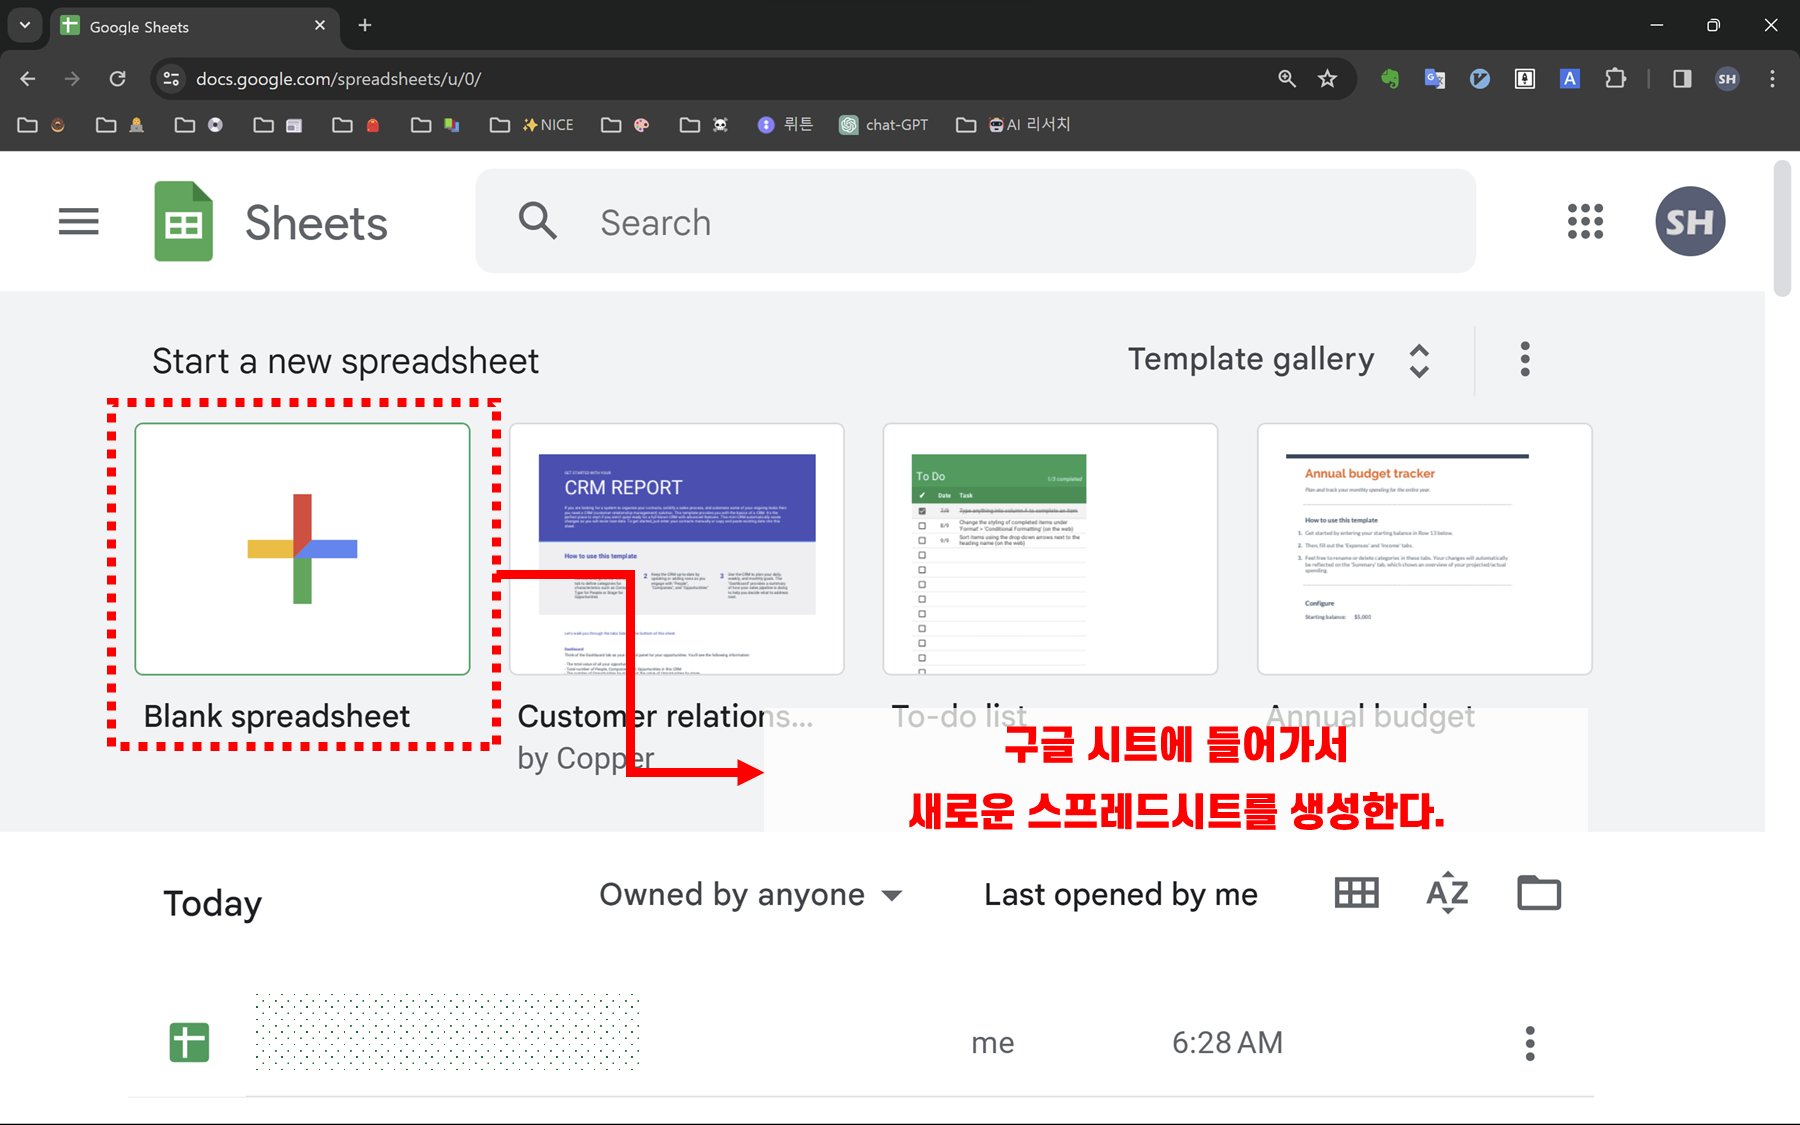
Task: Open the blue letter A extension
Action: [x=1570, y=79]
